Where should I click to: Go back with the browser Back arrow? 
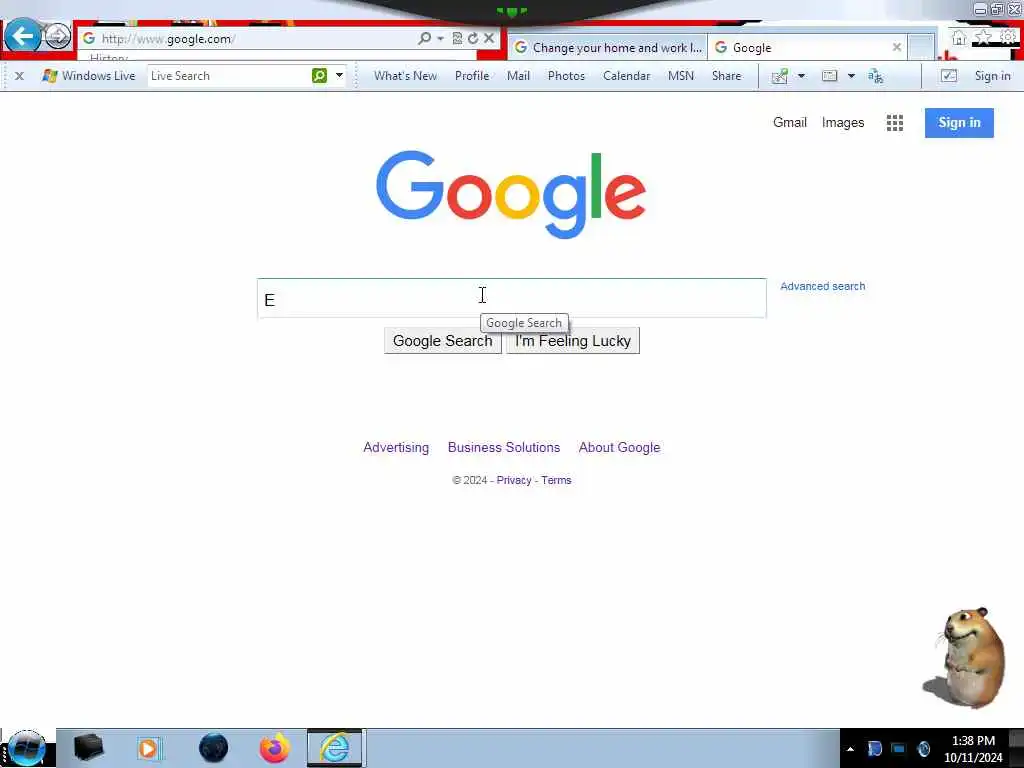click(x=23, y=36)
